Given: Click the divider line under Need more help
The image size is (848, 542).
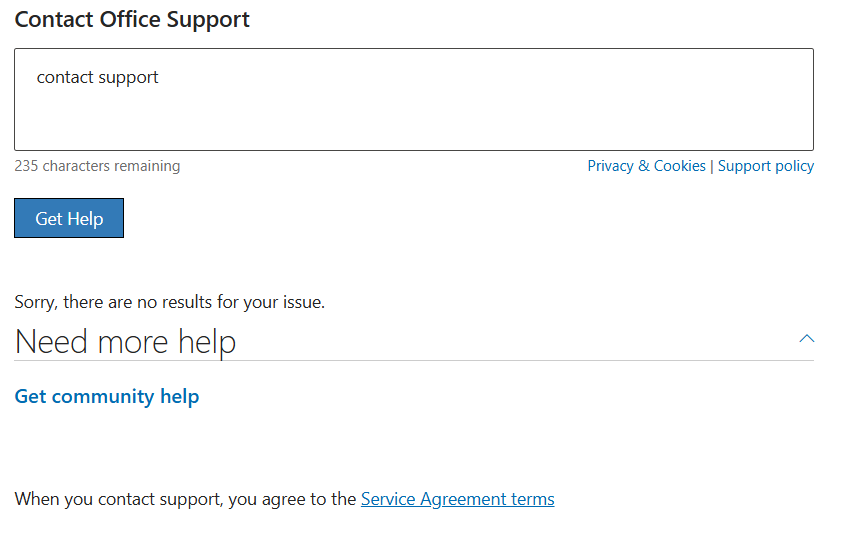Looking at the screenshot, I should coord(414,361).
